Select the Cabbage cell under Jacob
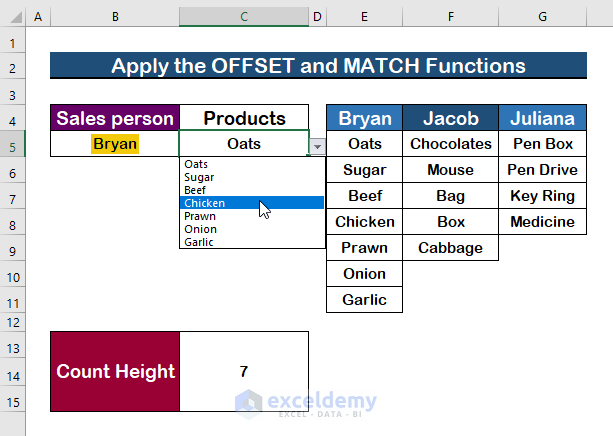 tap(450, 248)
